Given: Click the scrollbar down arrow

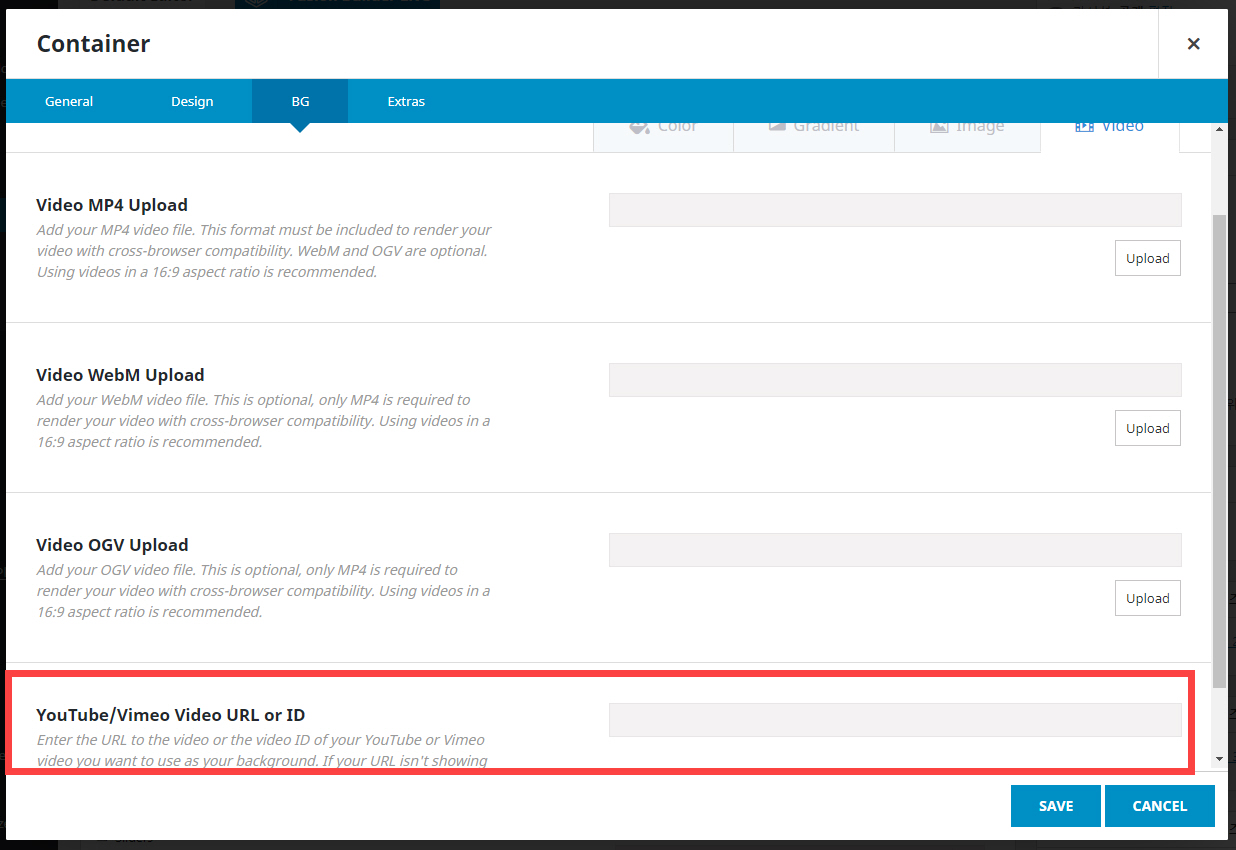Looking at the screenshot, I should tap(1219, 759).
